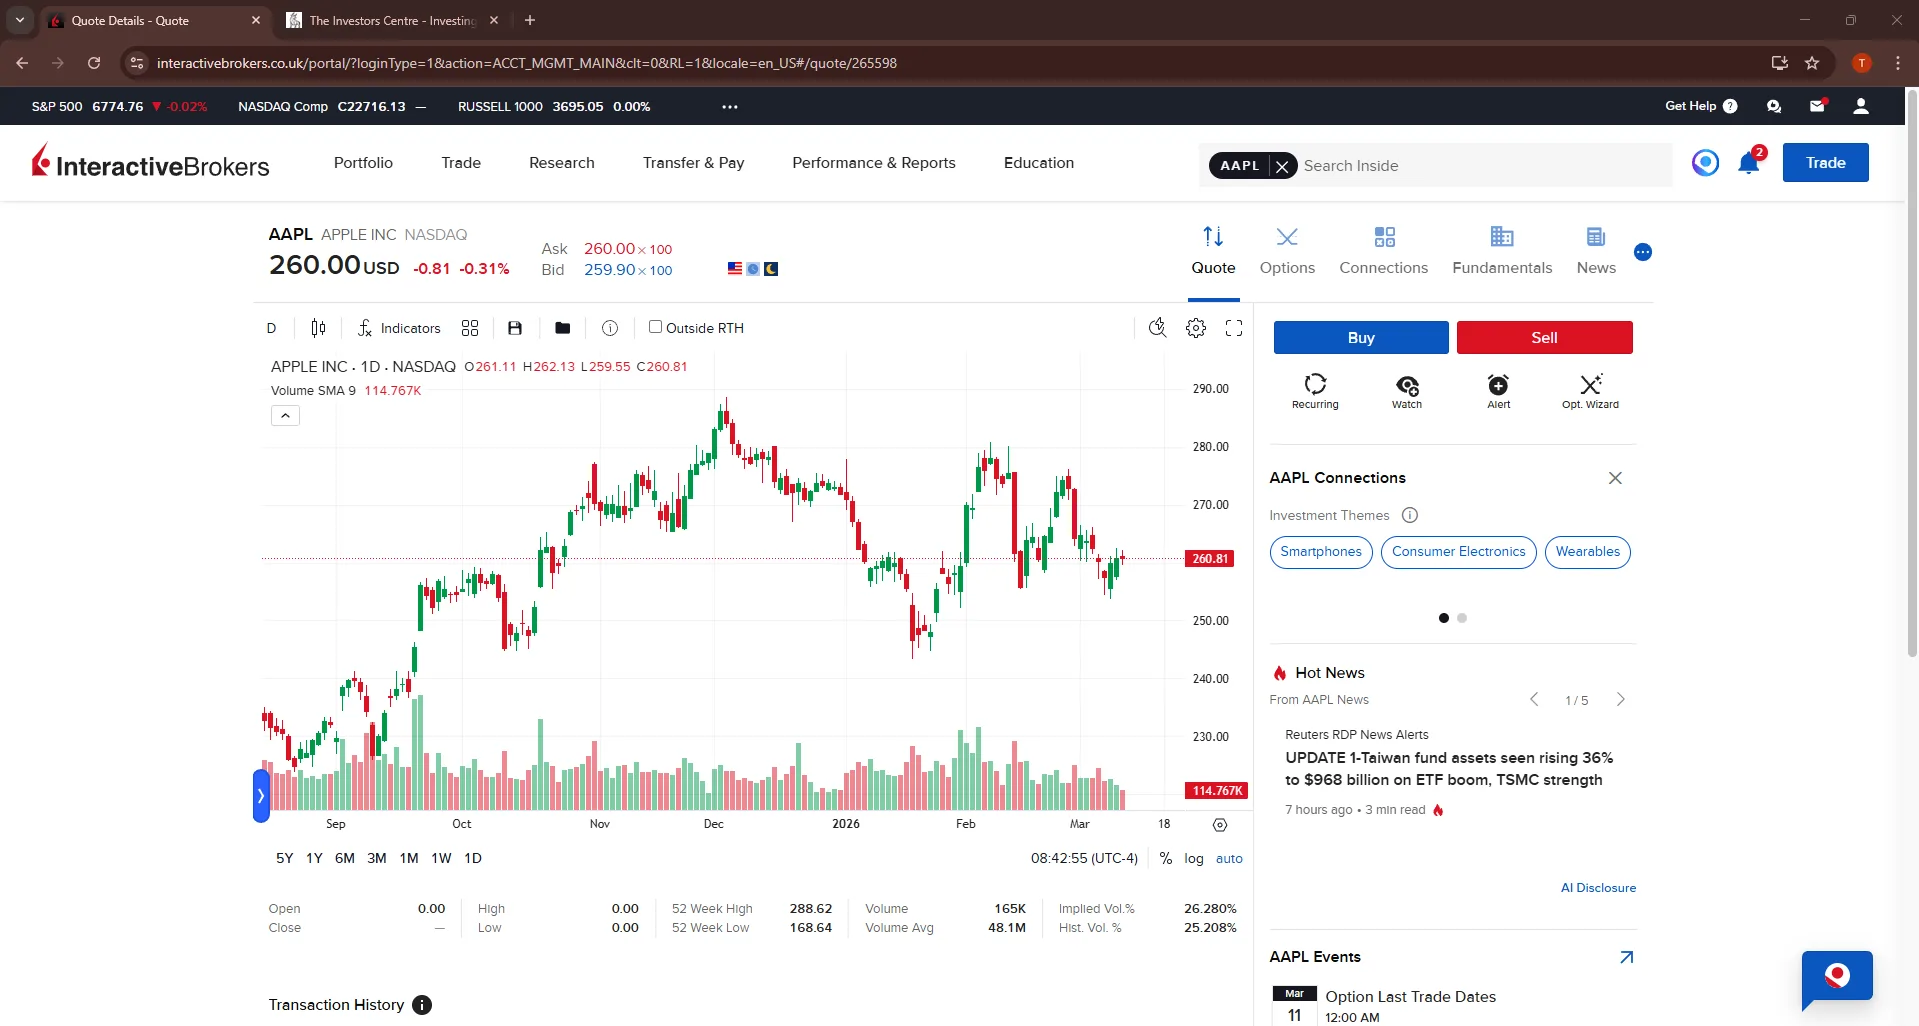The width and height of the screenshot is (1919, 1026).
Task: Switch to the News tab
Action: click(1596, 251)
